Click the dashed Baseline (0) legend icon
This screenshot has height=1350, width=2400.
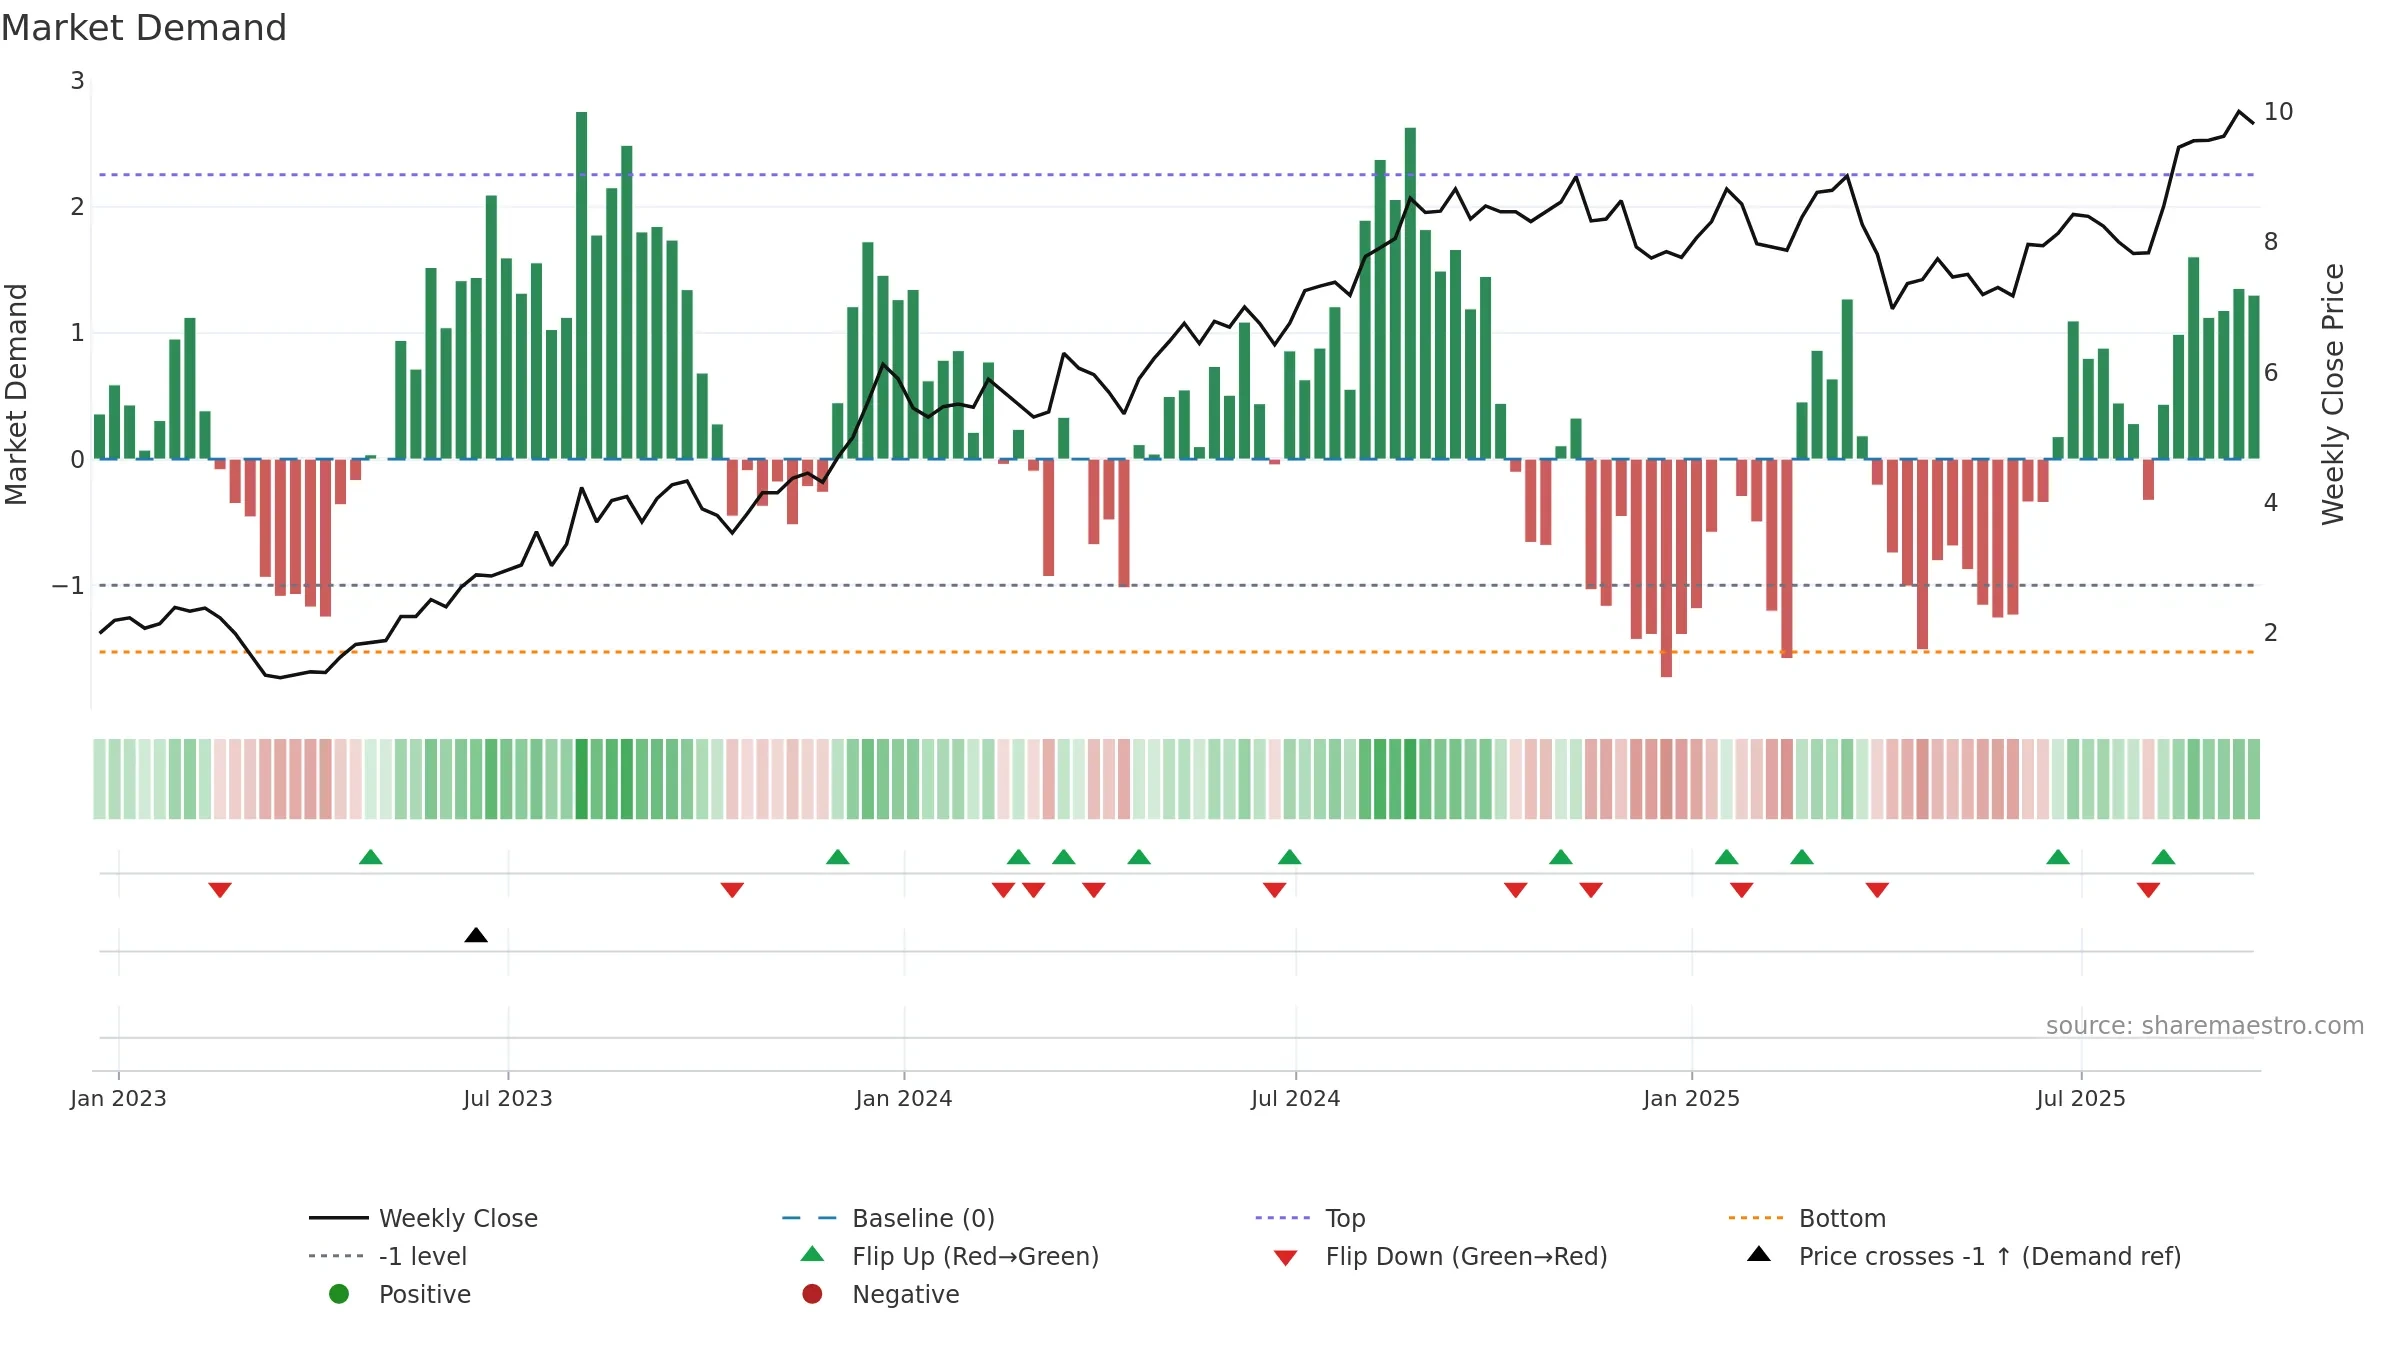(809, 1218)
